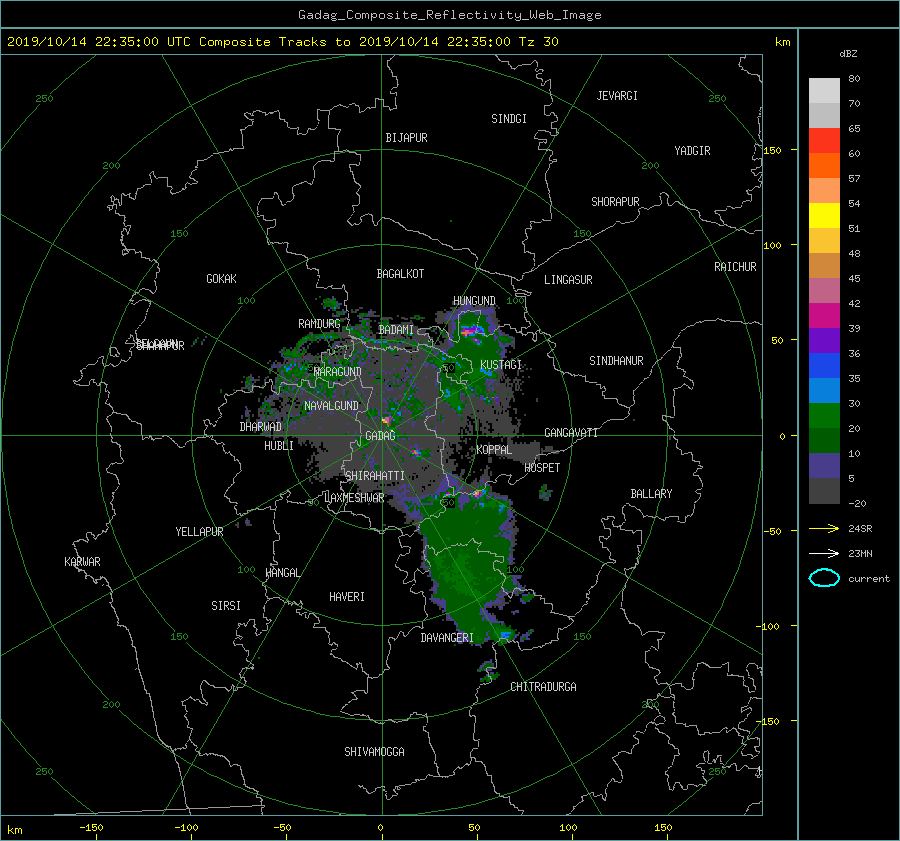This screenshot has width=900, height=841.
Task: Click the DAVANGERI city label
Action: [447, 638]
